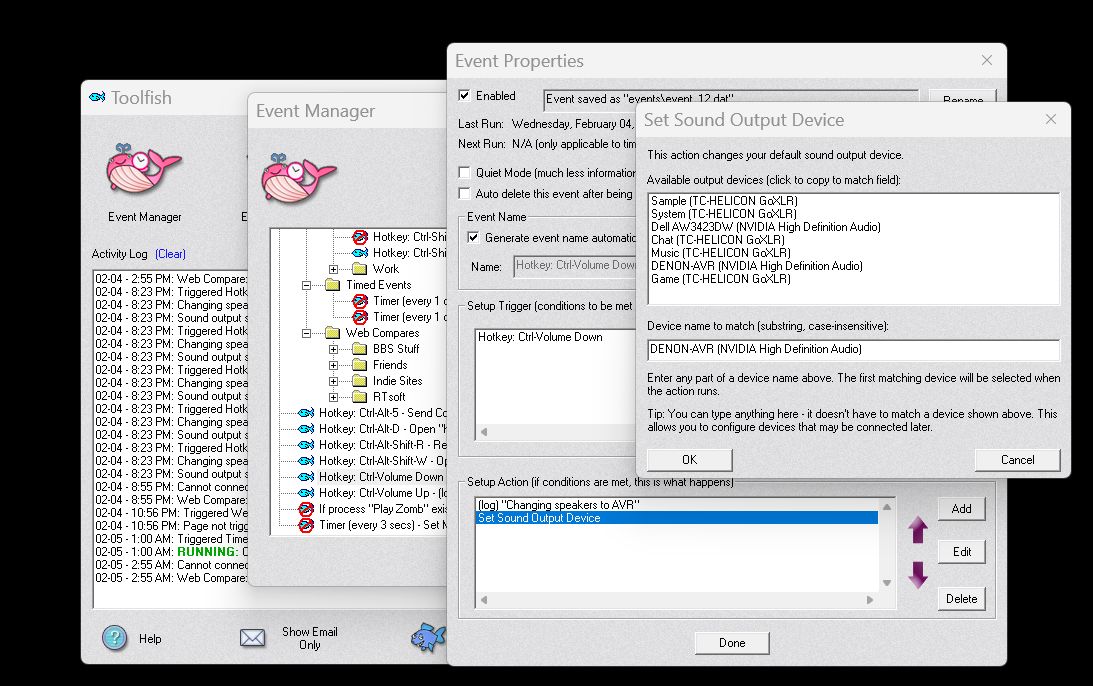Select Hotkey: Ctrl-Volume Down trigger entry
This screenshot has width=1093, height=686.
click(x=540, y=337)
